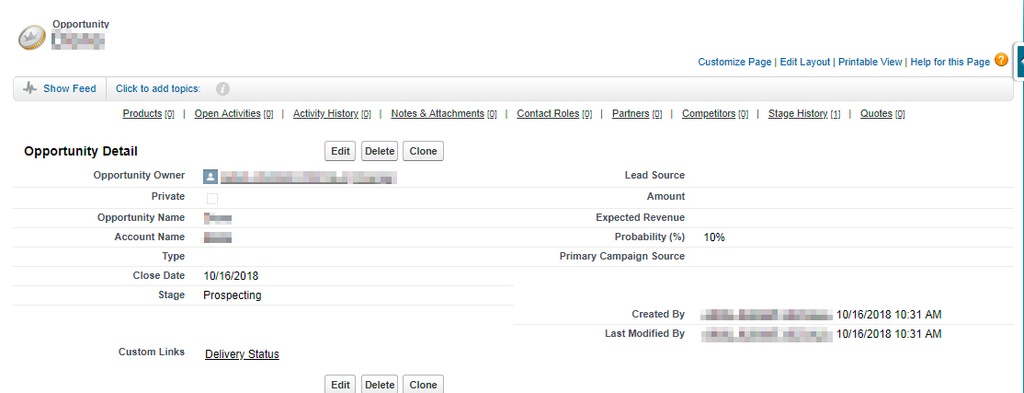Click the Opportunity Owner avatar icon

pyautogui.click(x=210, y=176)
